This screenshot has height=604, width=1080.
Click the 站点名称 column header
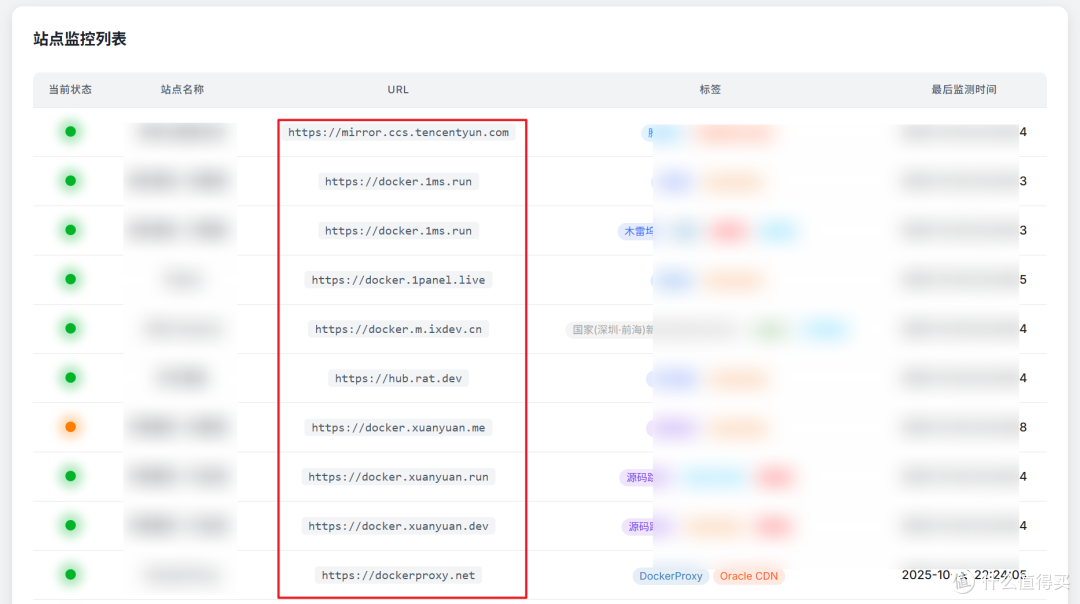182,90
